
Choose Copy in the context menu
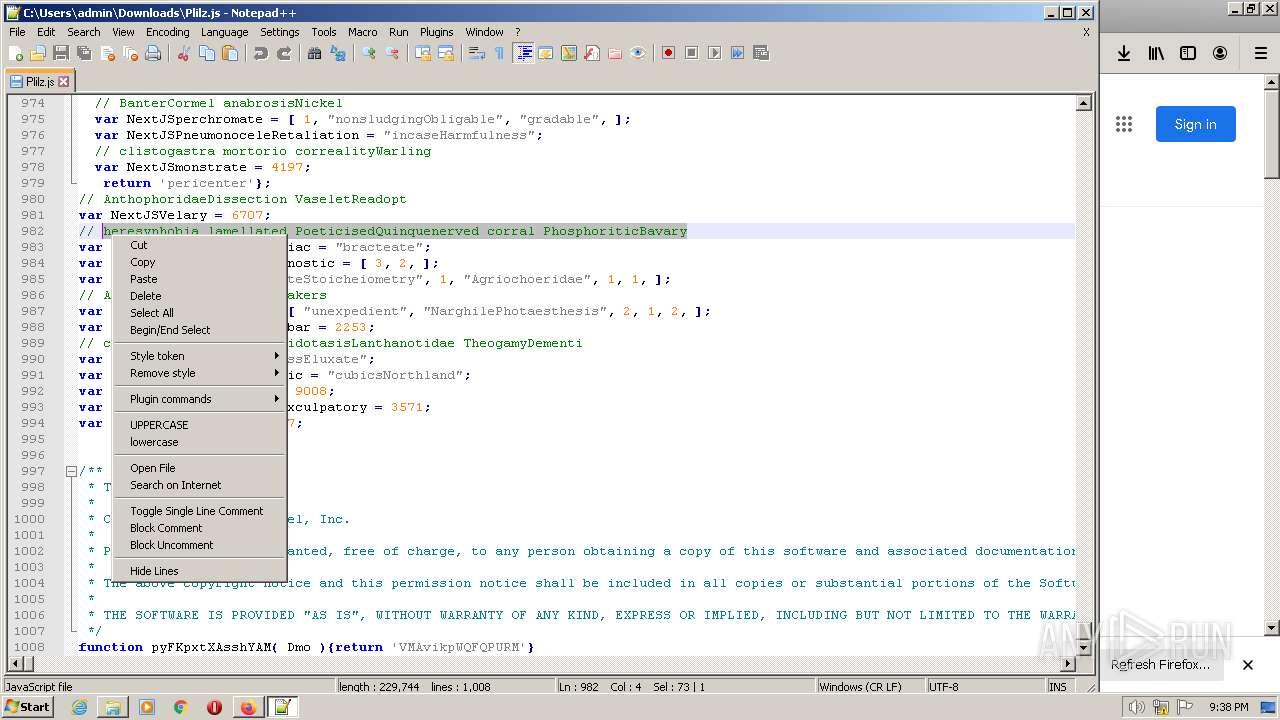pyautogui.click(x=199, y=262)
